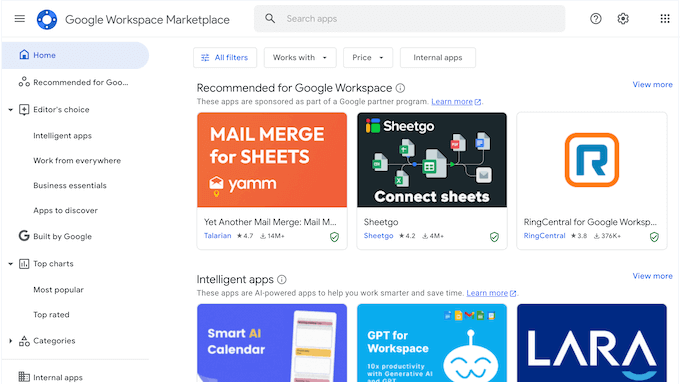The image size is (680, 384).
Task: Open the Mail Merge for Sheets yamm thumbnail
Action: point(272,160)
